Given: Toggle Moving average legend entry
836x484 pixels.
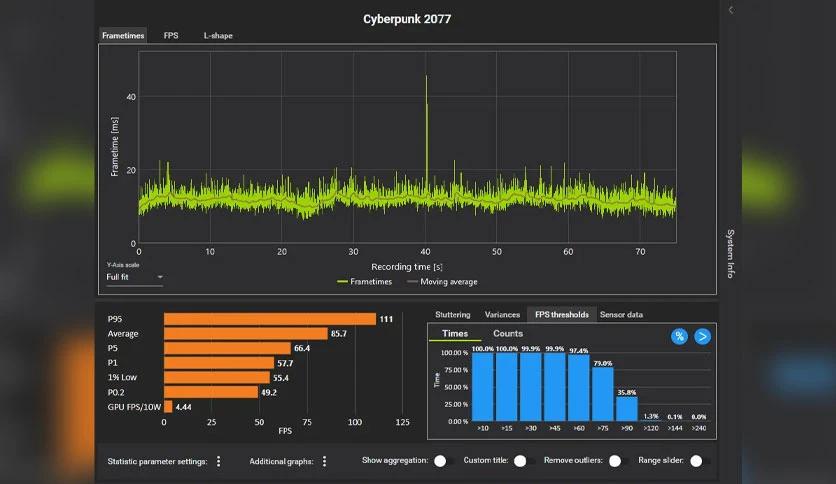Looking at the screenshot, I should point(442,281).
